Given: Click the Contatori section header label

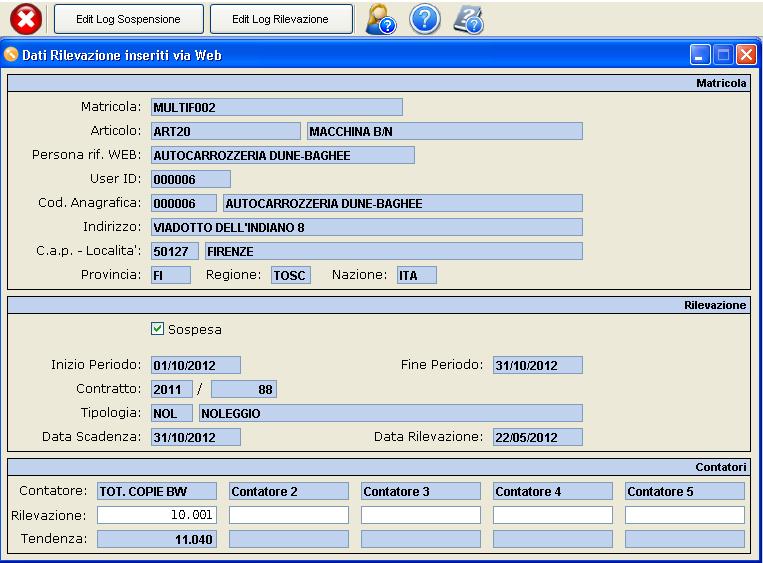Looking at the screenshot, I should click(721, 467).
